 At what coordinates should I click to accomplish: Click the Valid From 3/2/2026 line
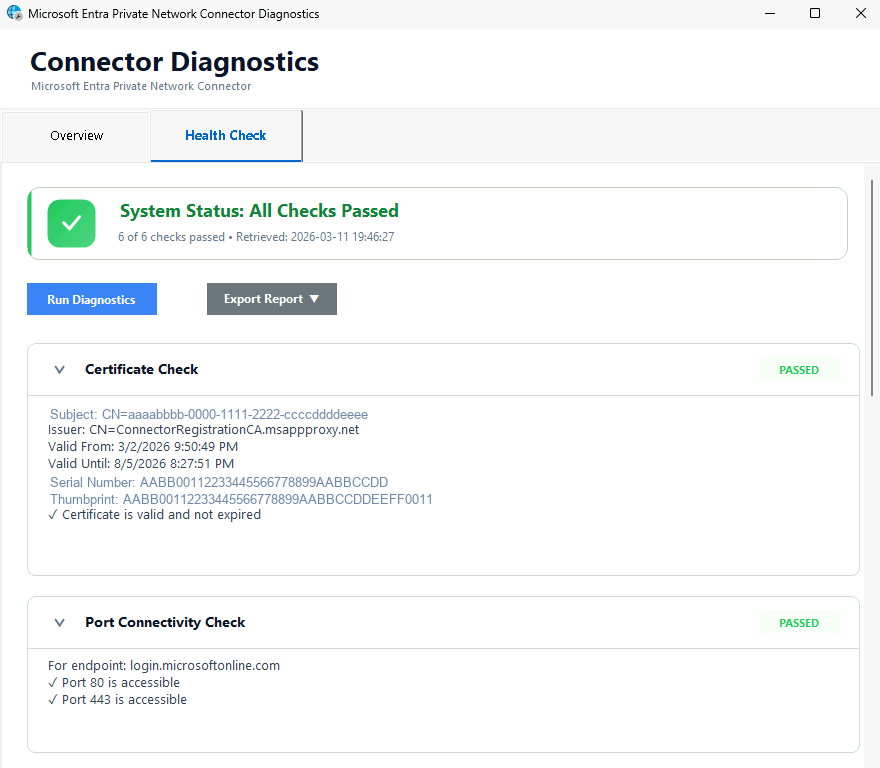(143, 447)
